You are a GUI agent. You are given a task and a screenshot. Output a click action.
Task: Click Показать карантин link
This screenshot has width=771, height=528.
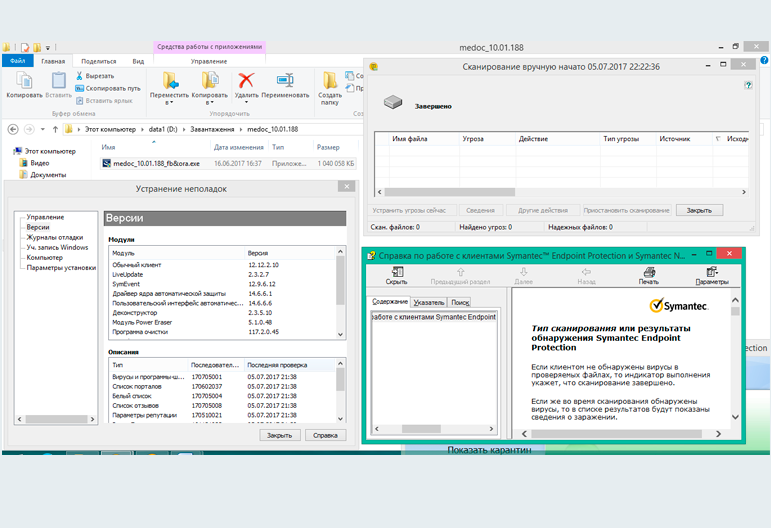[x=489, y=450]
